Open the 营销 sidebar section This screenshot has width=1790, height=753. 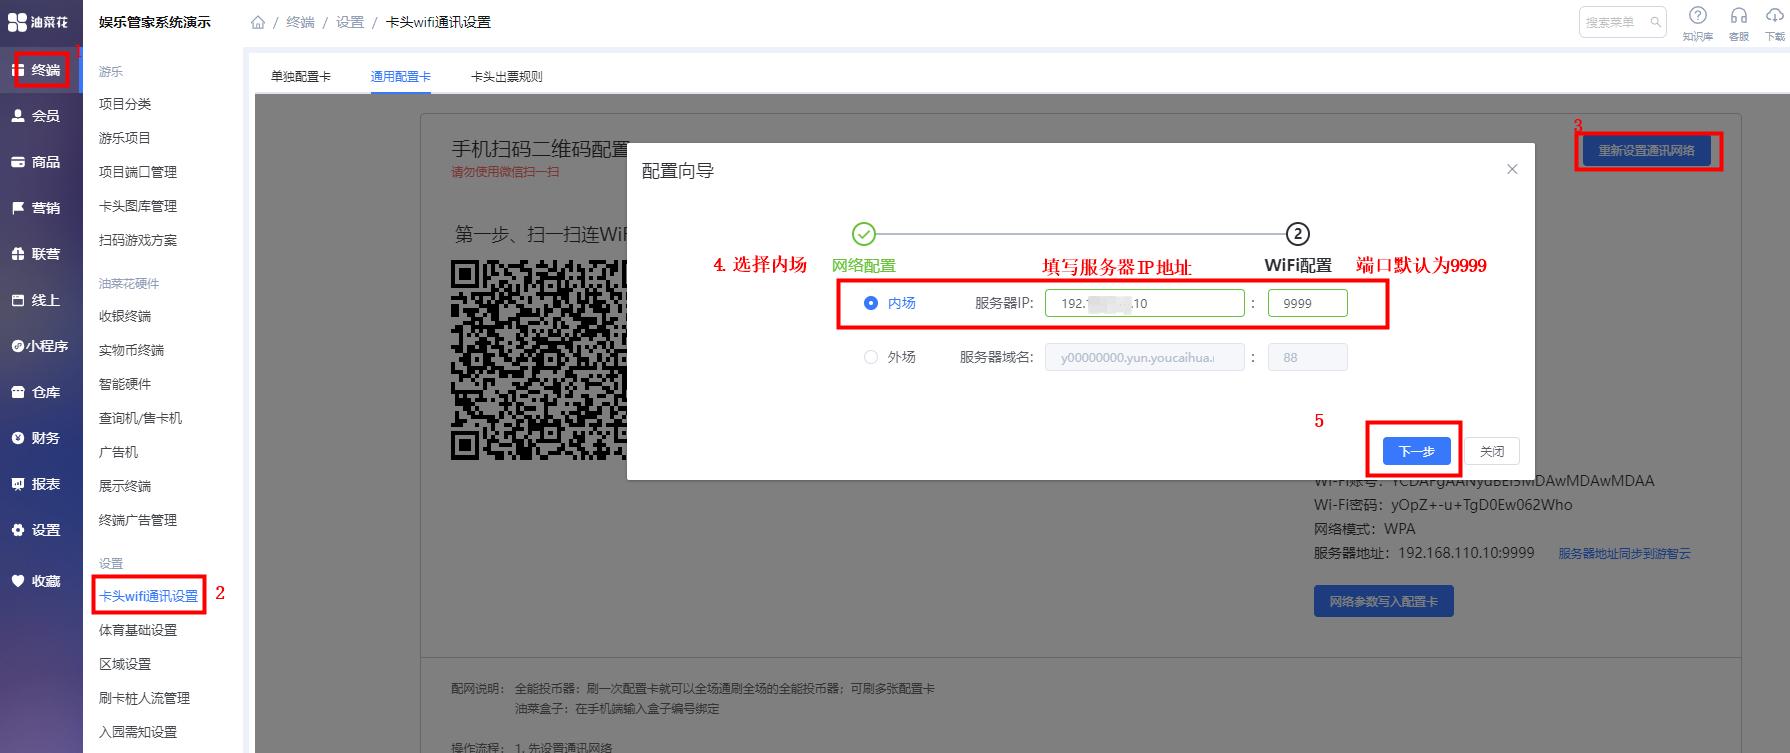(x=41, y=208)
